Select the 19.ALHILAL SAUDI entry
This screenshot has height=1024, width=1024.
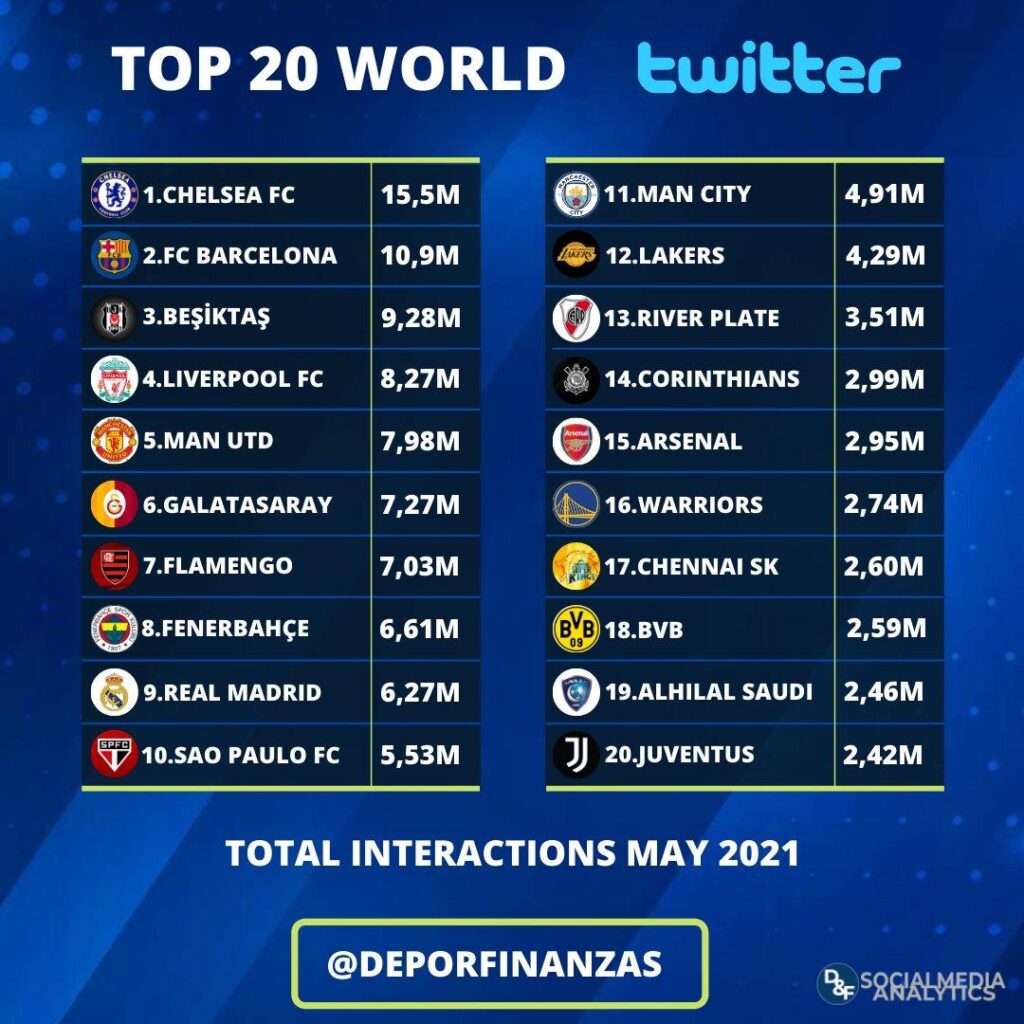709,692
